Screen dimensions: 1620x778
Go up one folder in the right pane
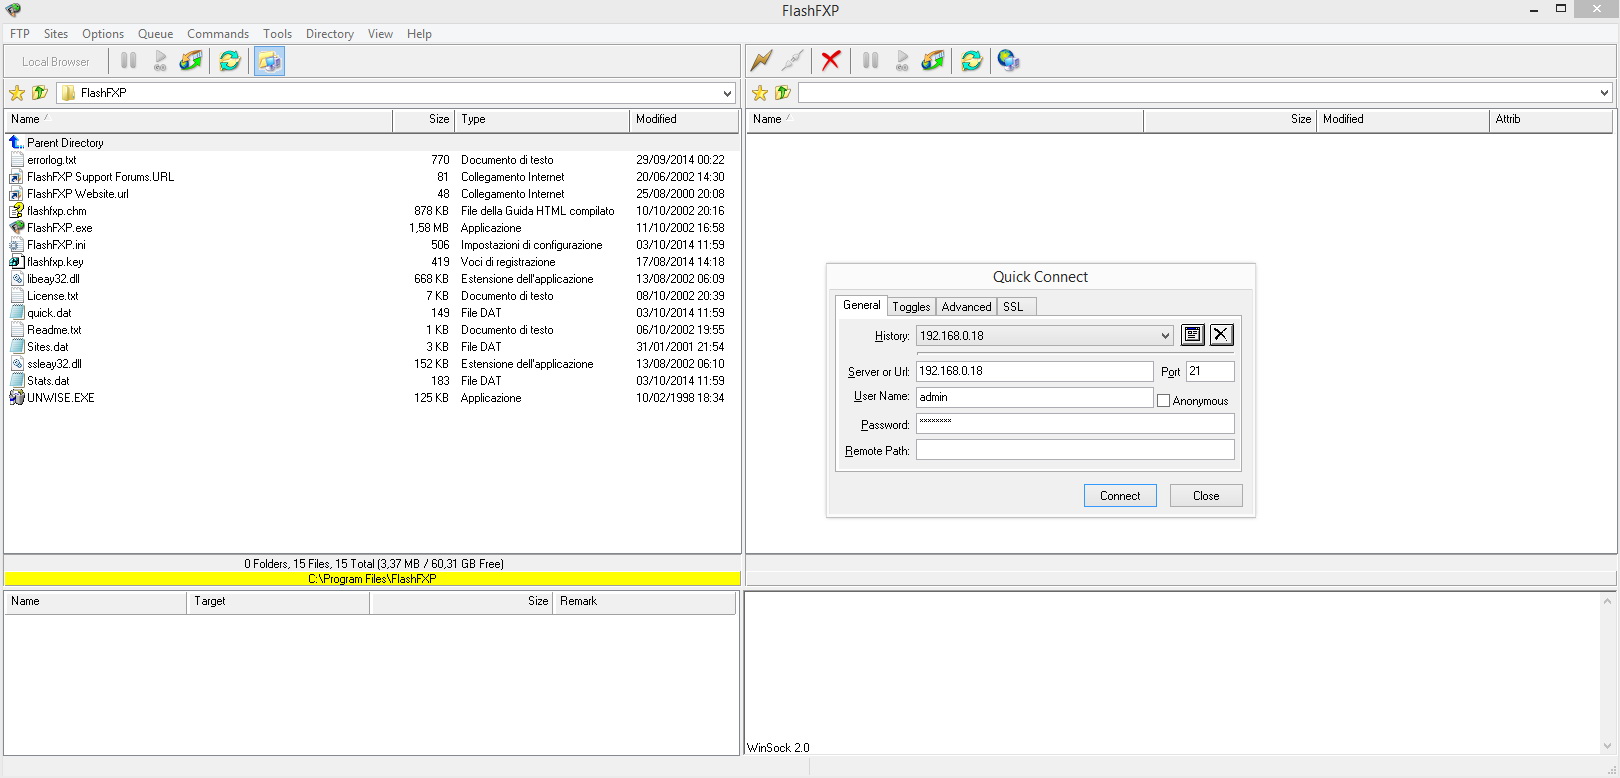(783, 93)
